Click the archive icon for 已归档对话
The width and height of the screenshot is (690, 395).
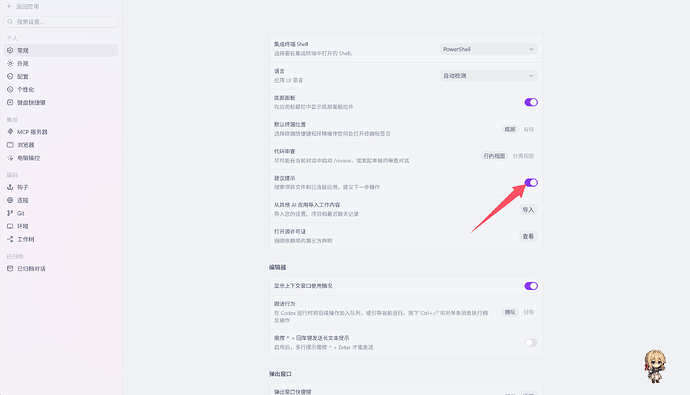coord(10,268)
